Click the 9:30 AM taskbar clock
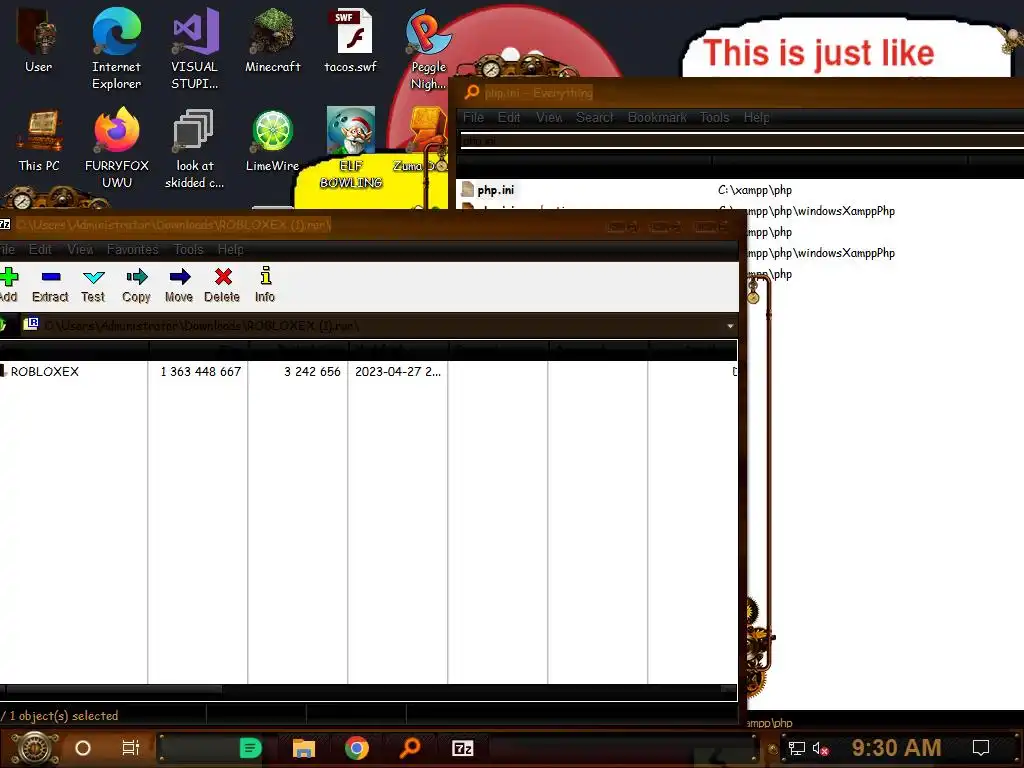Viewport: 1024px width, 768px height. coord(897,748)
